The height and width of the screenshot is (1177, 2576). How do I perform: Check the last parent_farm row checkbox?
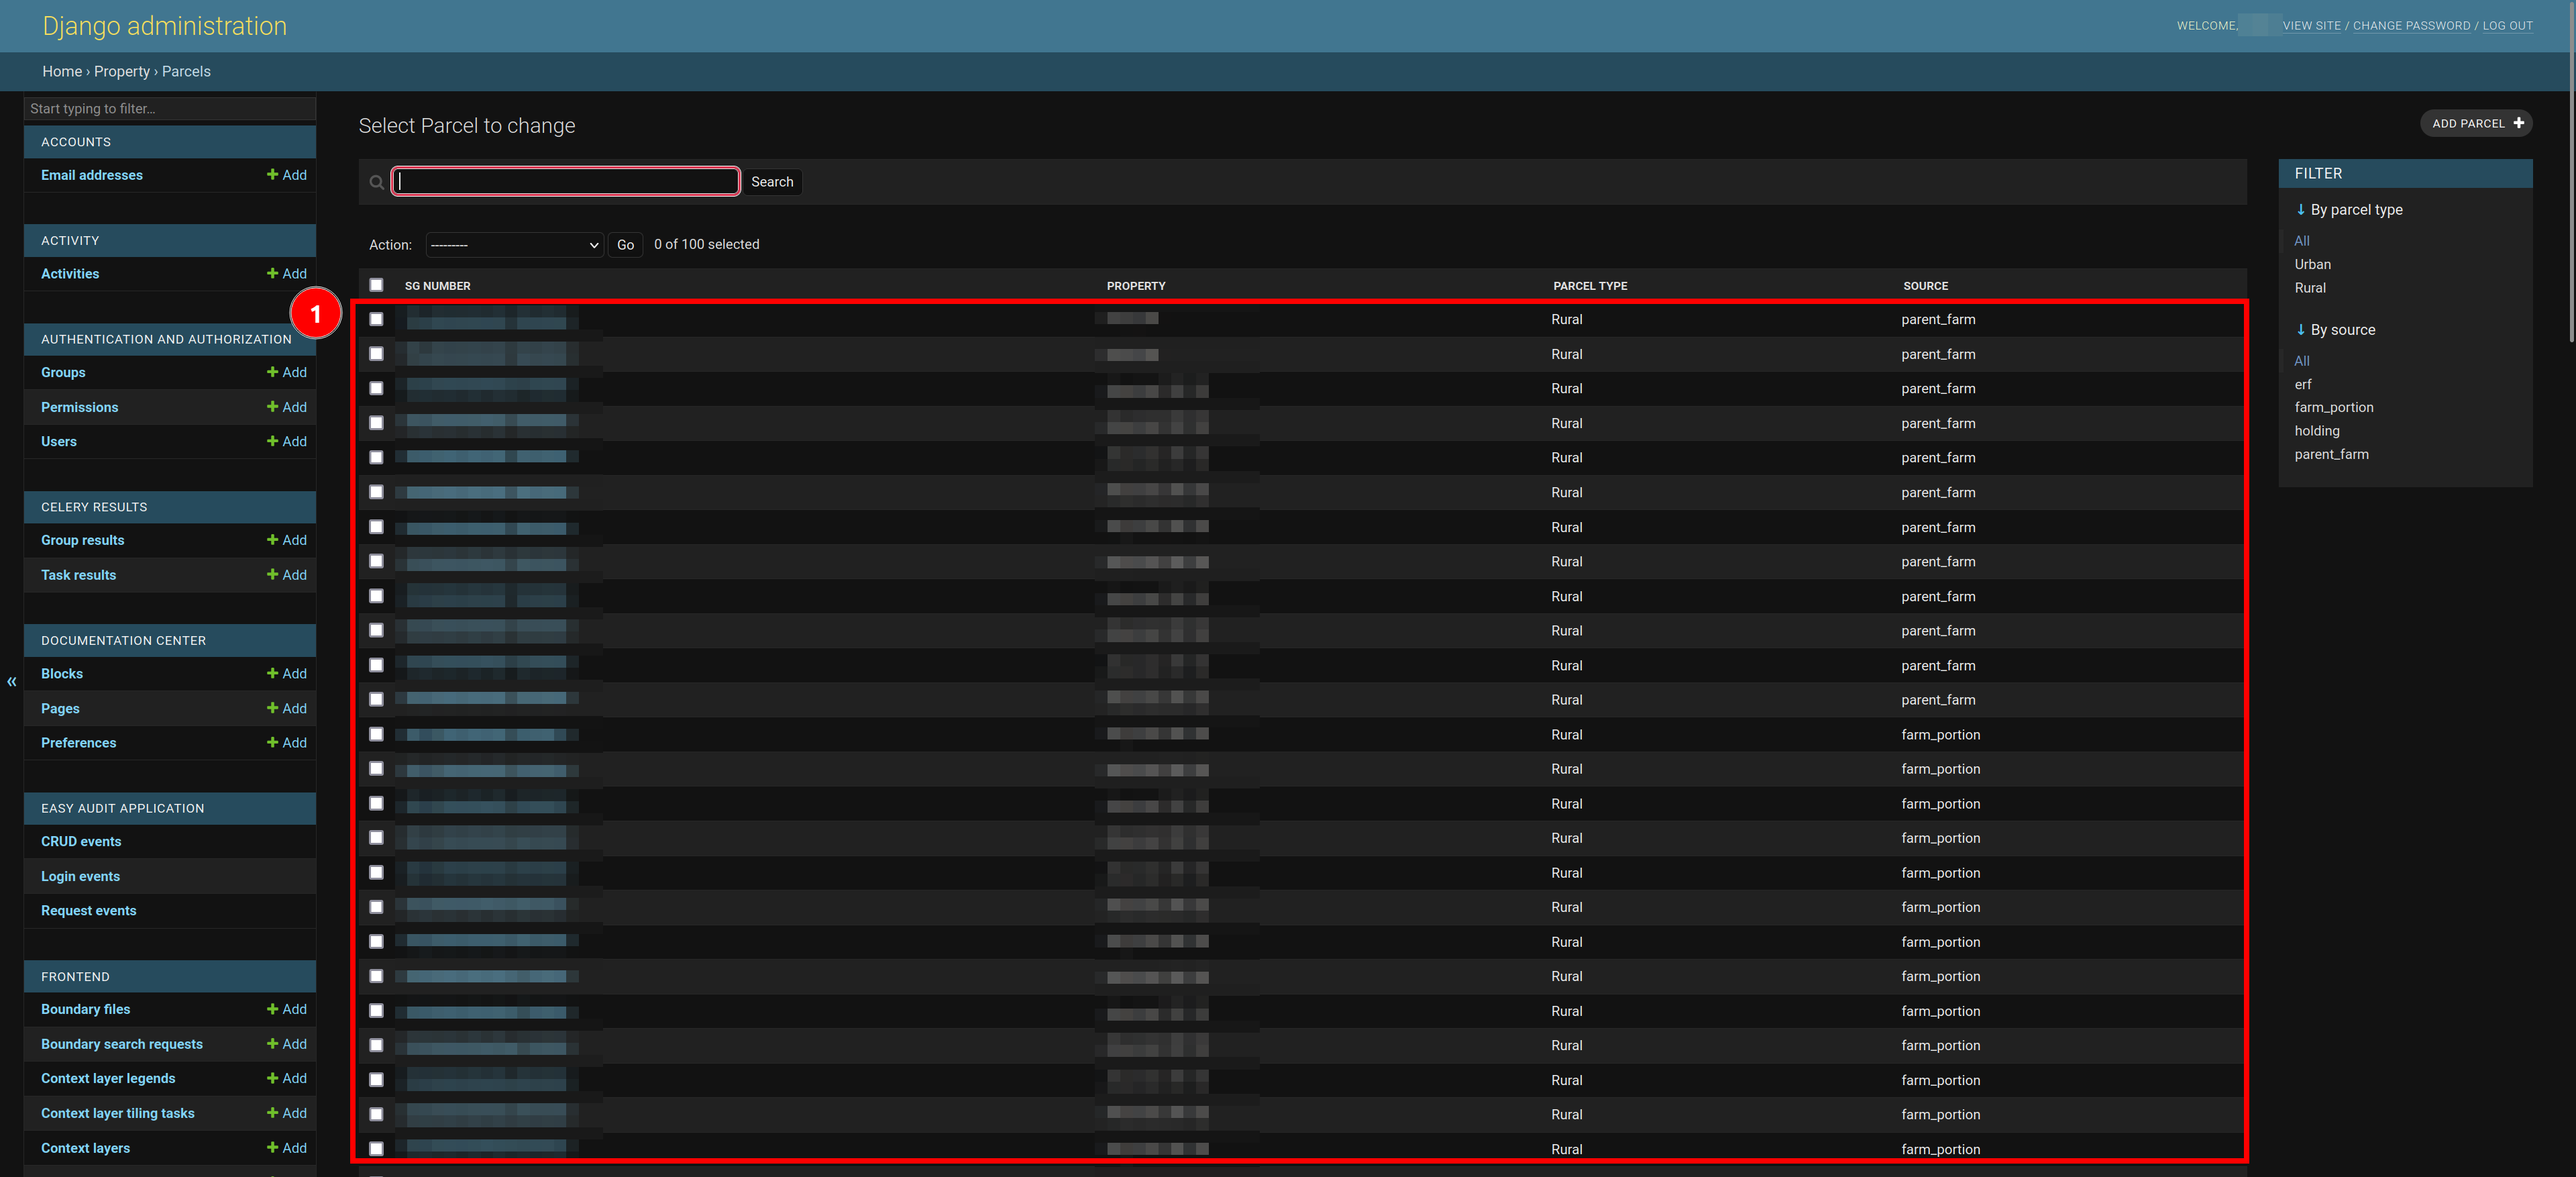376,699
